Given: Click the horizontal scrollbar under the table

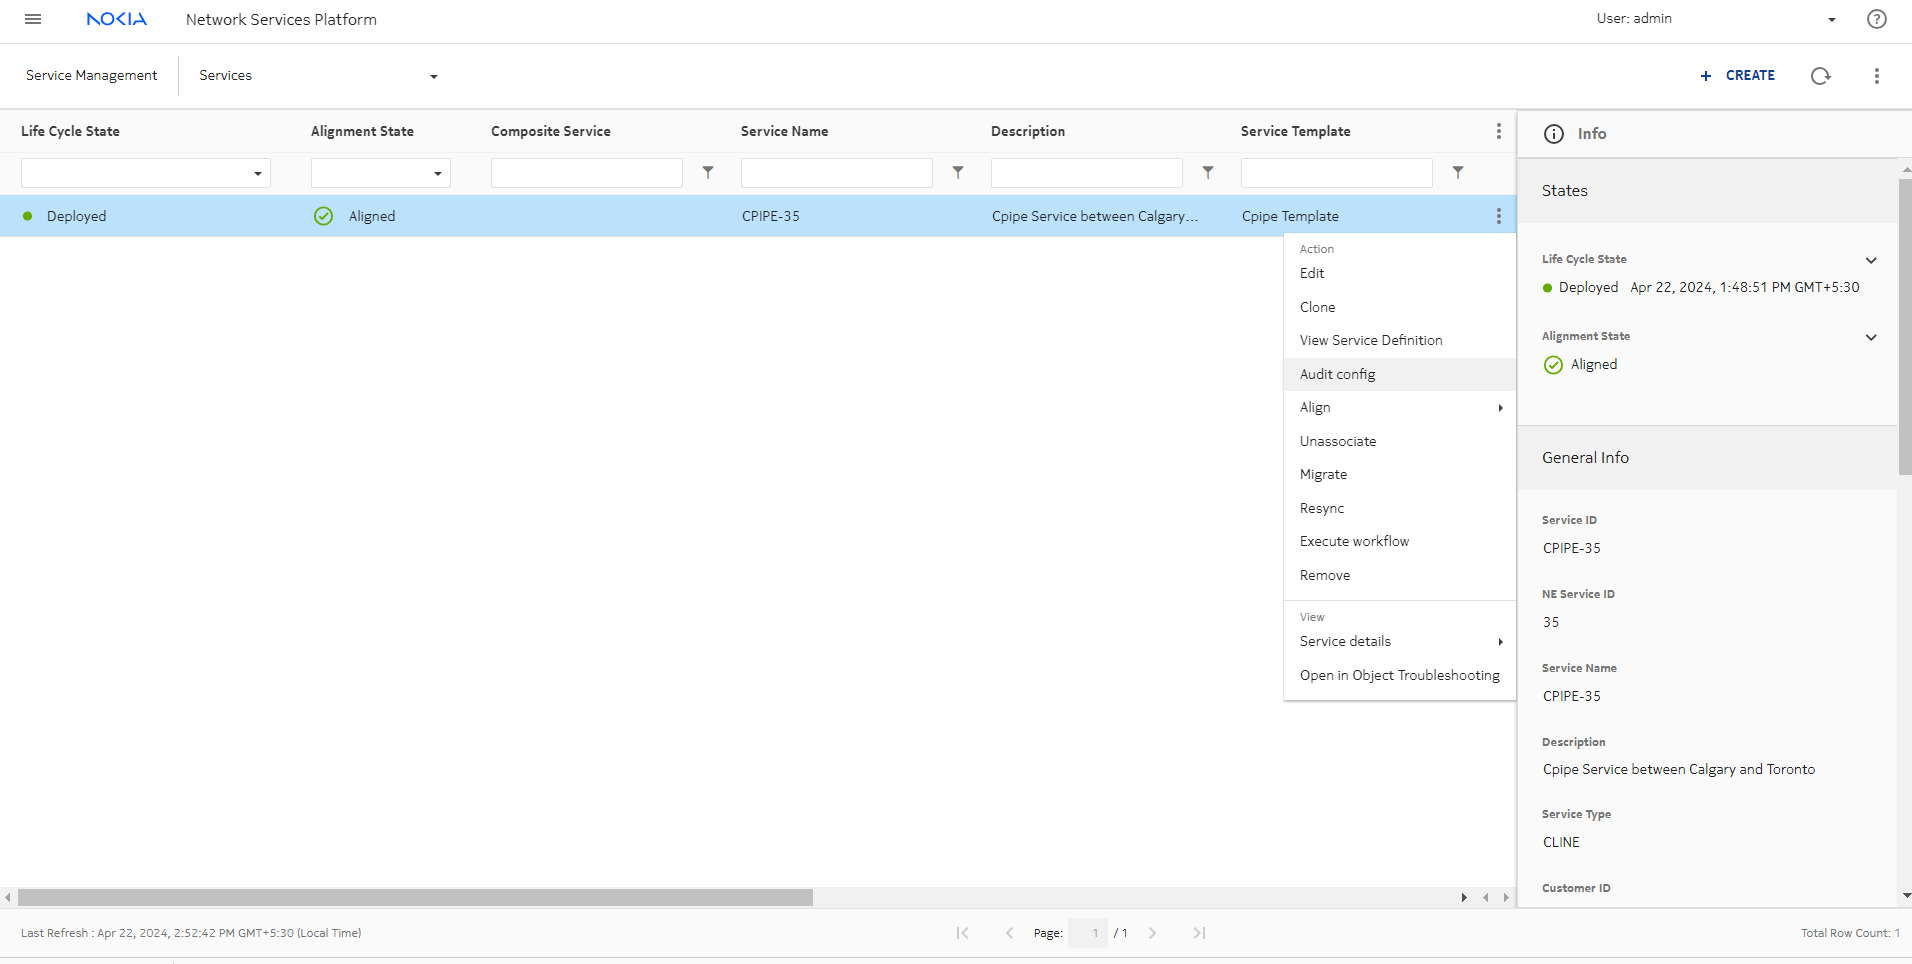Looking at the screenshot, I should tap(415, 898).
